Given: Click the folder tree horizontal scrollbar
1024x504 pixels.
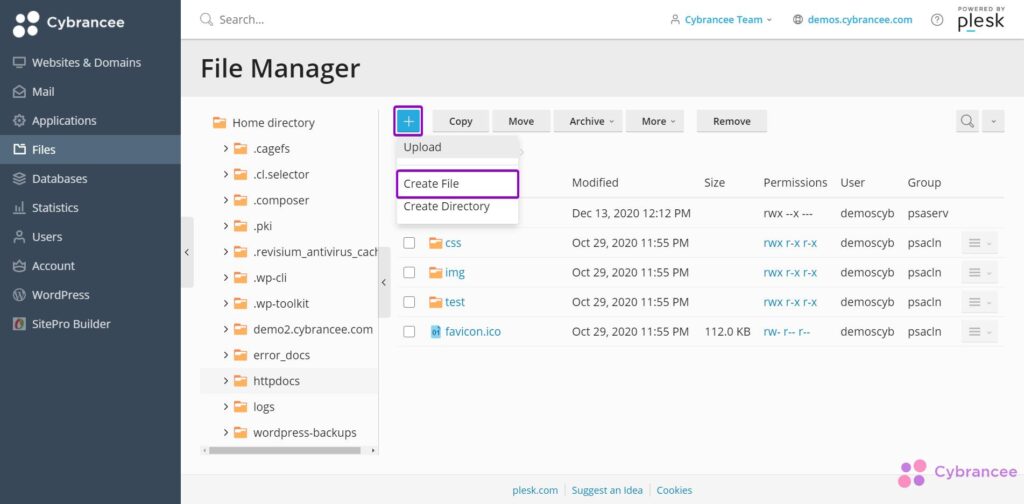Looking at the screenshot, I should pyautogui.click(x=285, y=450).
